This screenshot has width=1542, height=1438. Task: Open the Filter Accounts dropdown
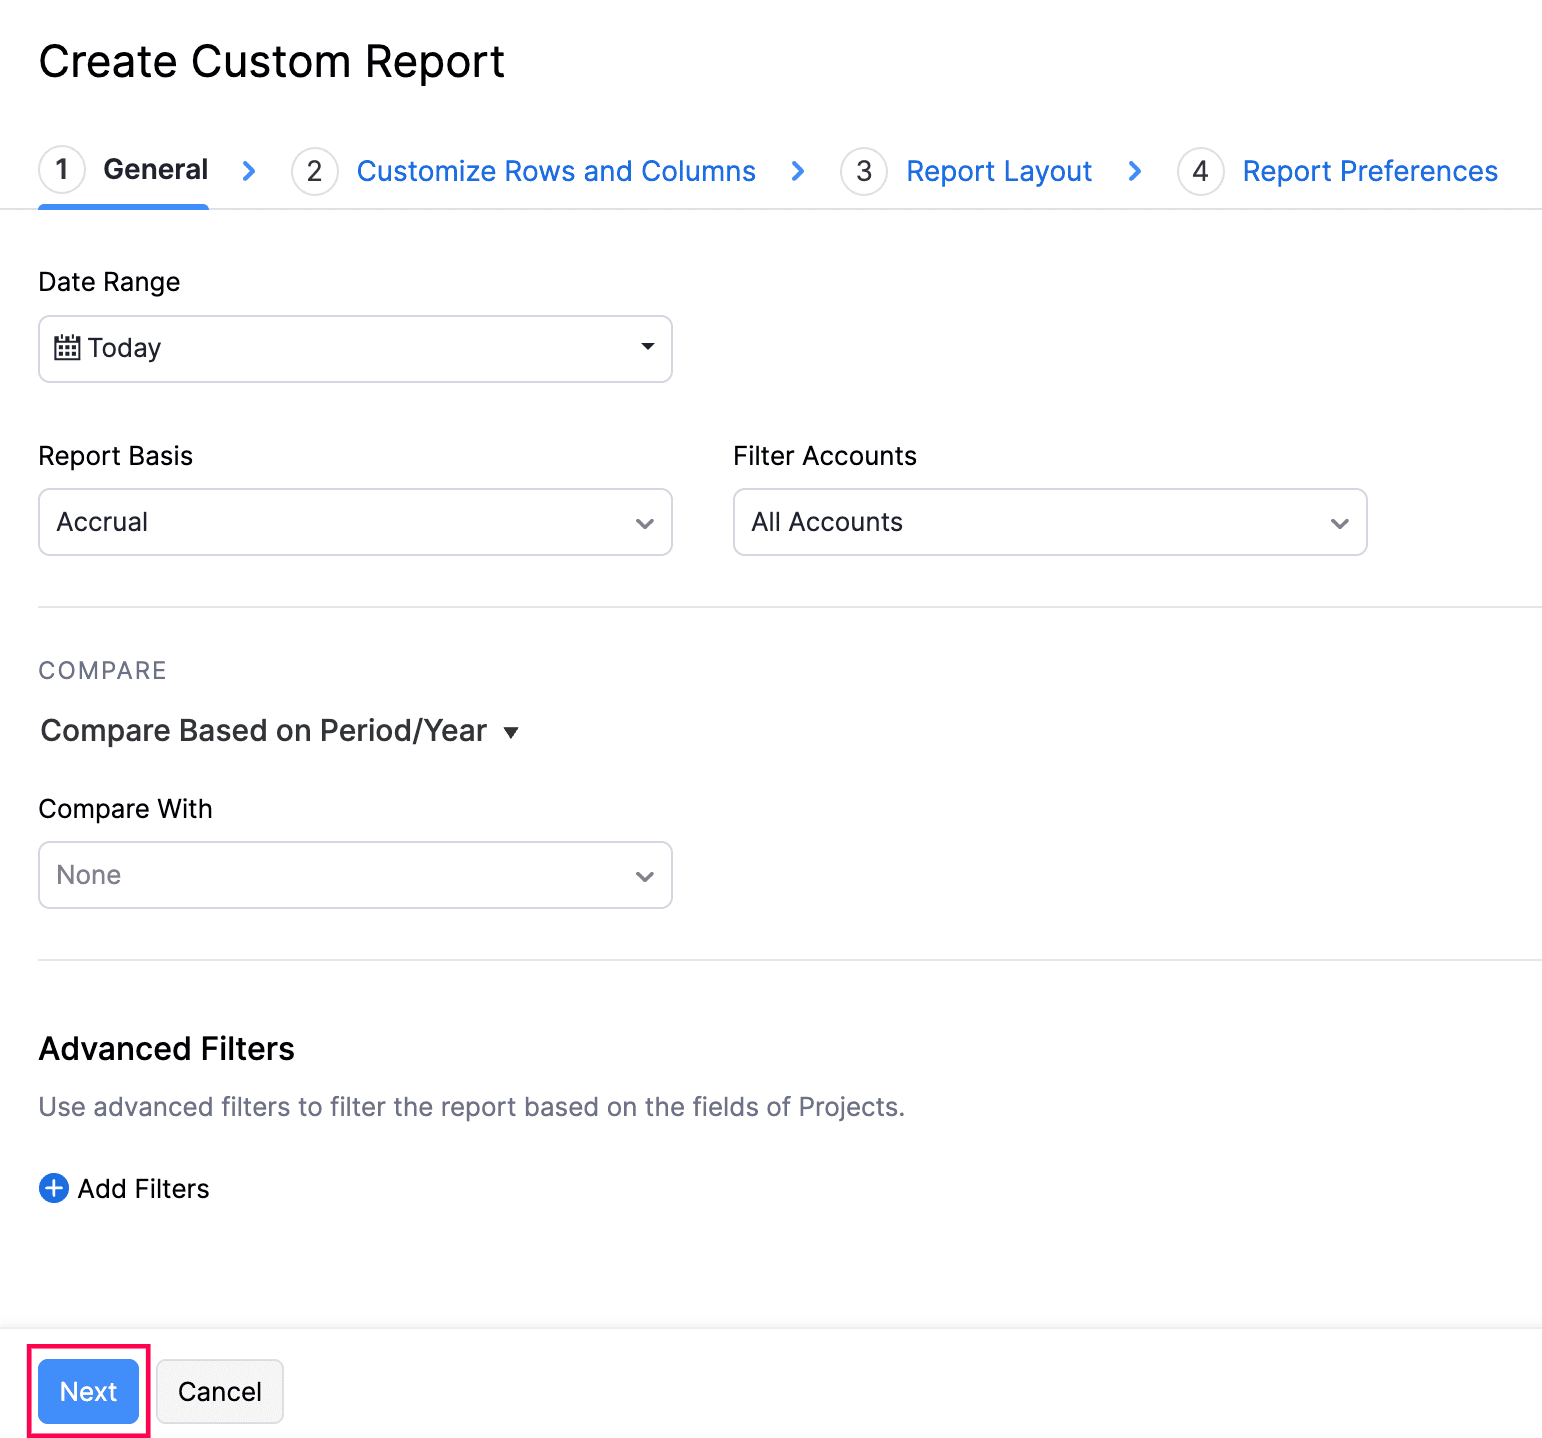(x=1049, y=522)
